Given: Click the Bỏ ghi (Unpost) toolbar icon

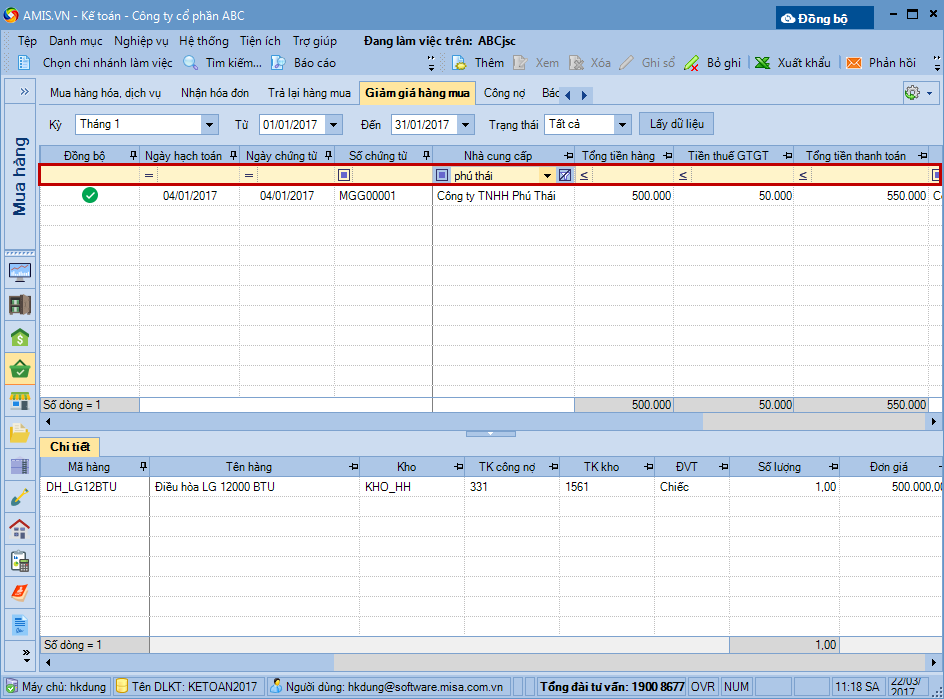Looking at the screenshot, I should [692, 63].
